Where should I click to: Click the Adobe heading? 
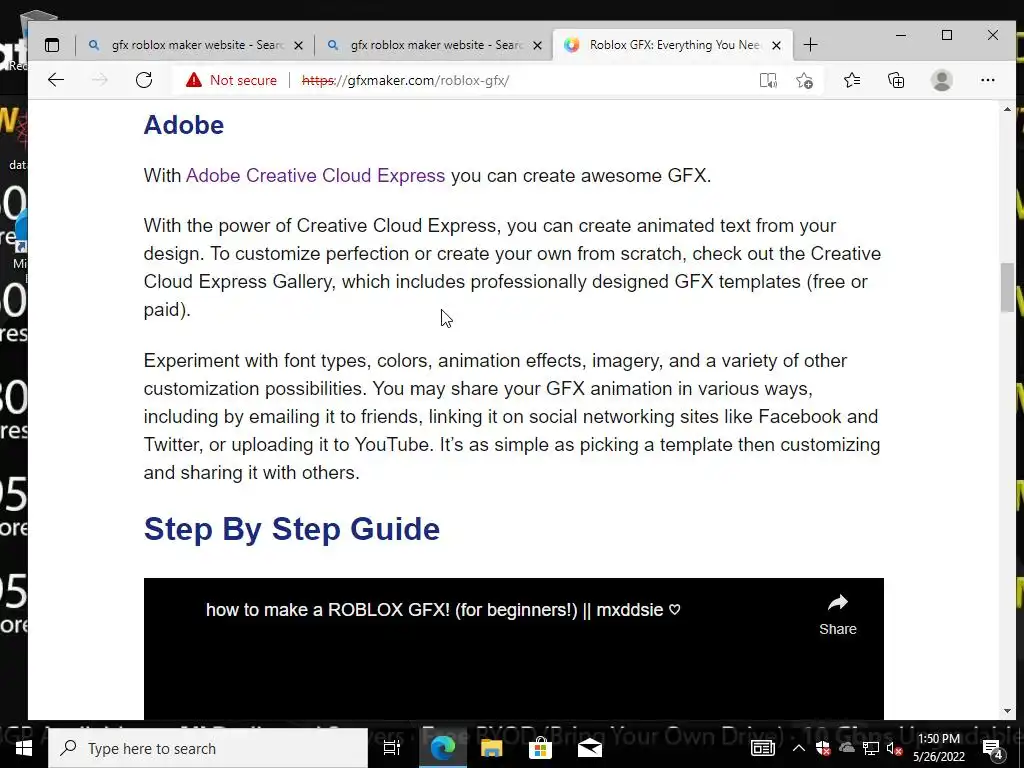[x=184, y=125]
